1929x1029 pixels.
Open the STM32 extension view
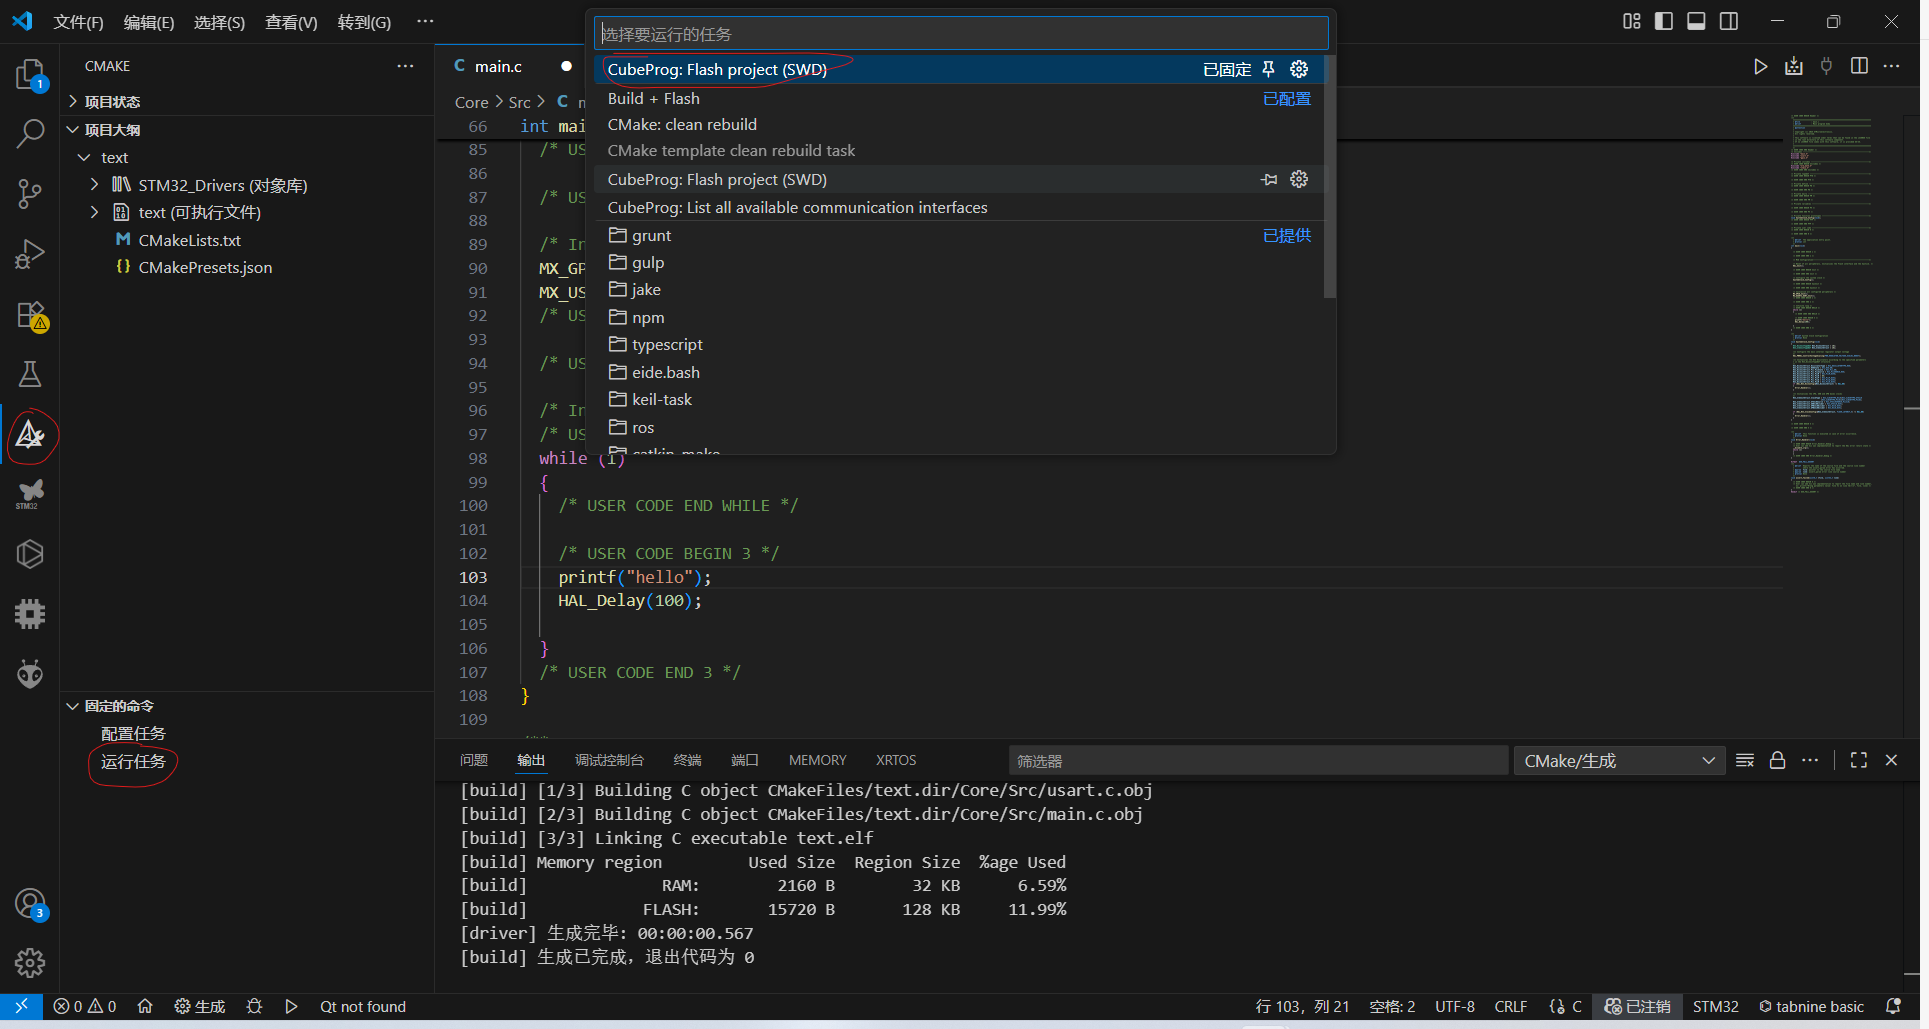pos(30,493)
